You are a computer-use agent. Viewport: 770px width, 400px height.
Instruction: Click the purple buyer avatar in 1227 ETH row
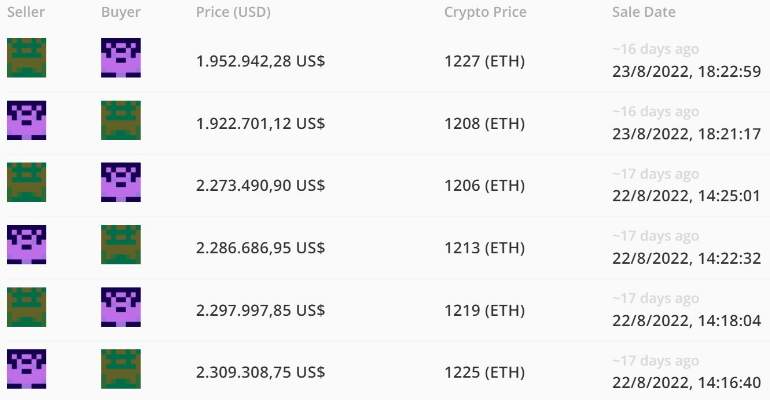pyautogui.click(x=121, y=58)
